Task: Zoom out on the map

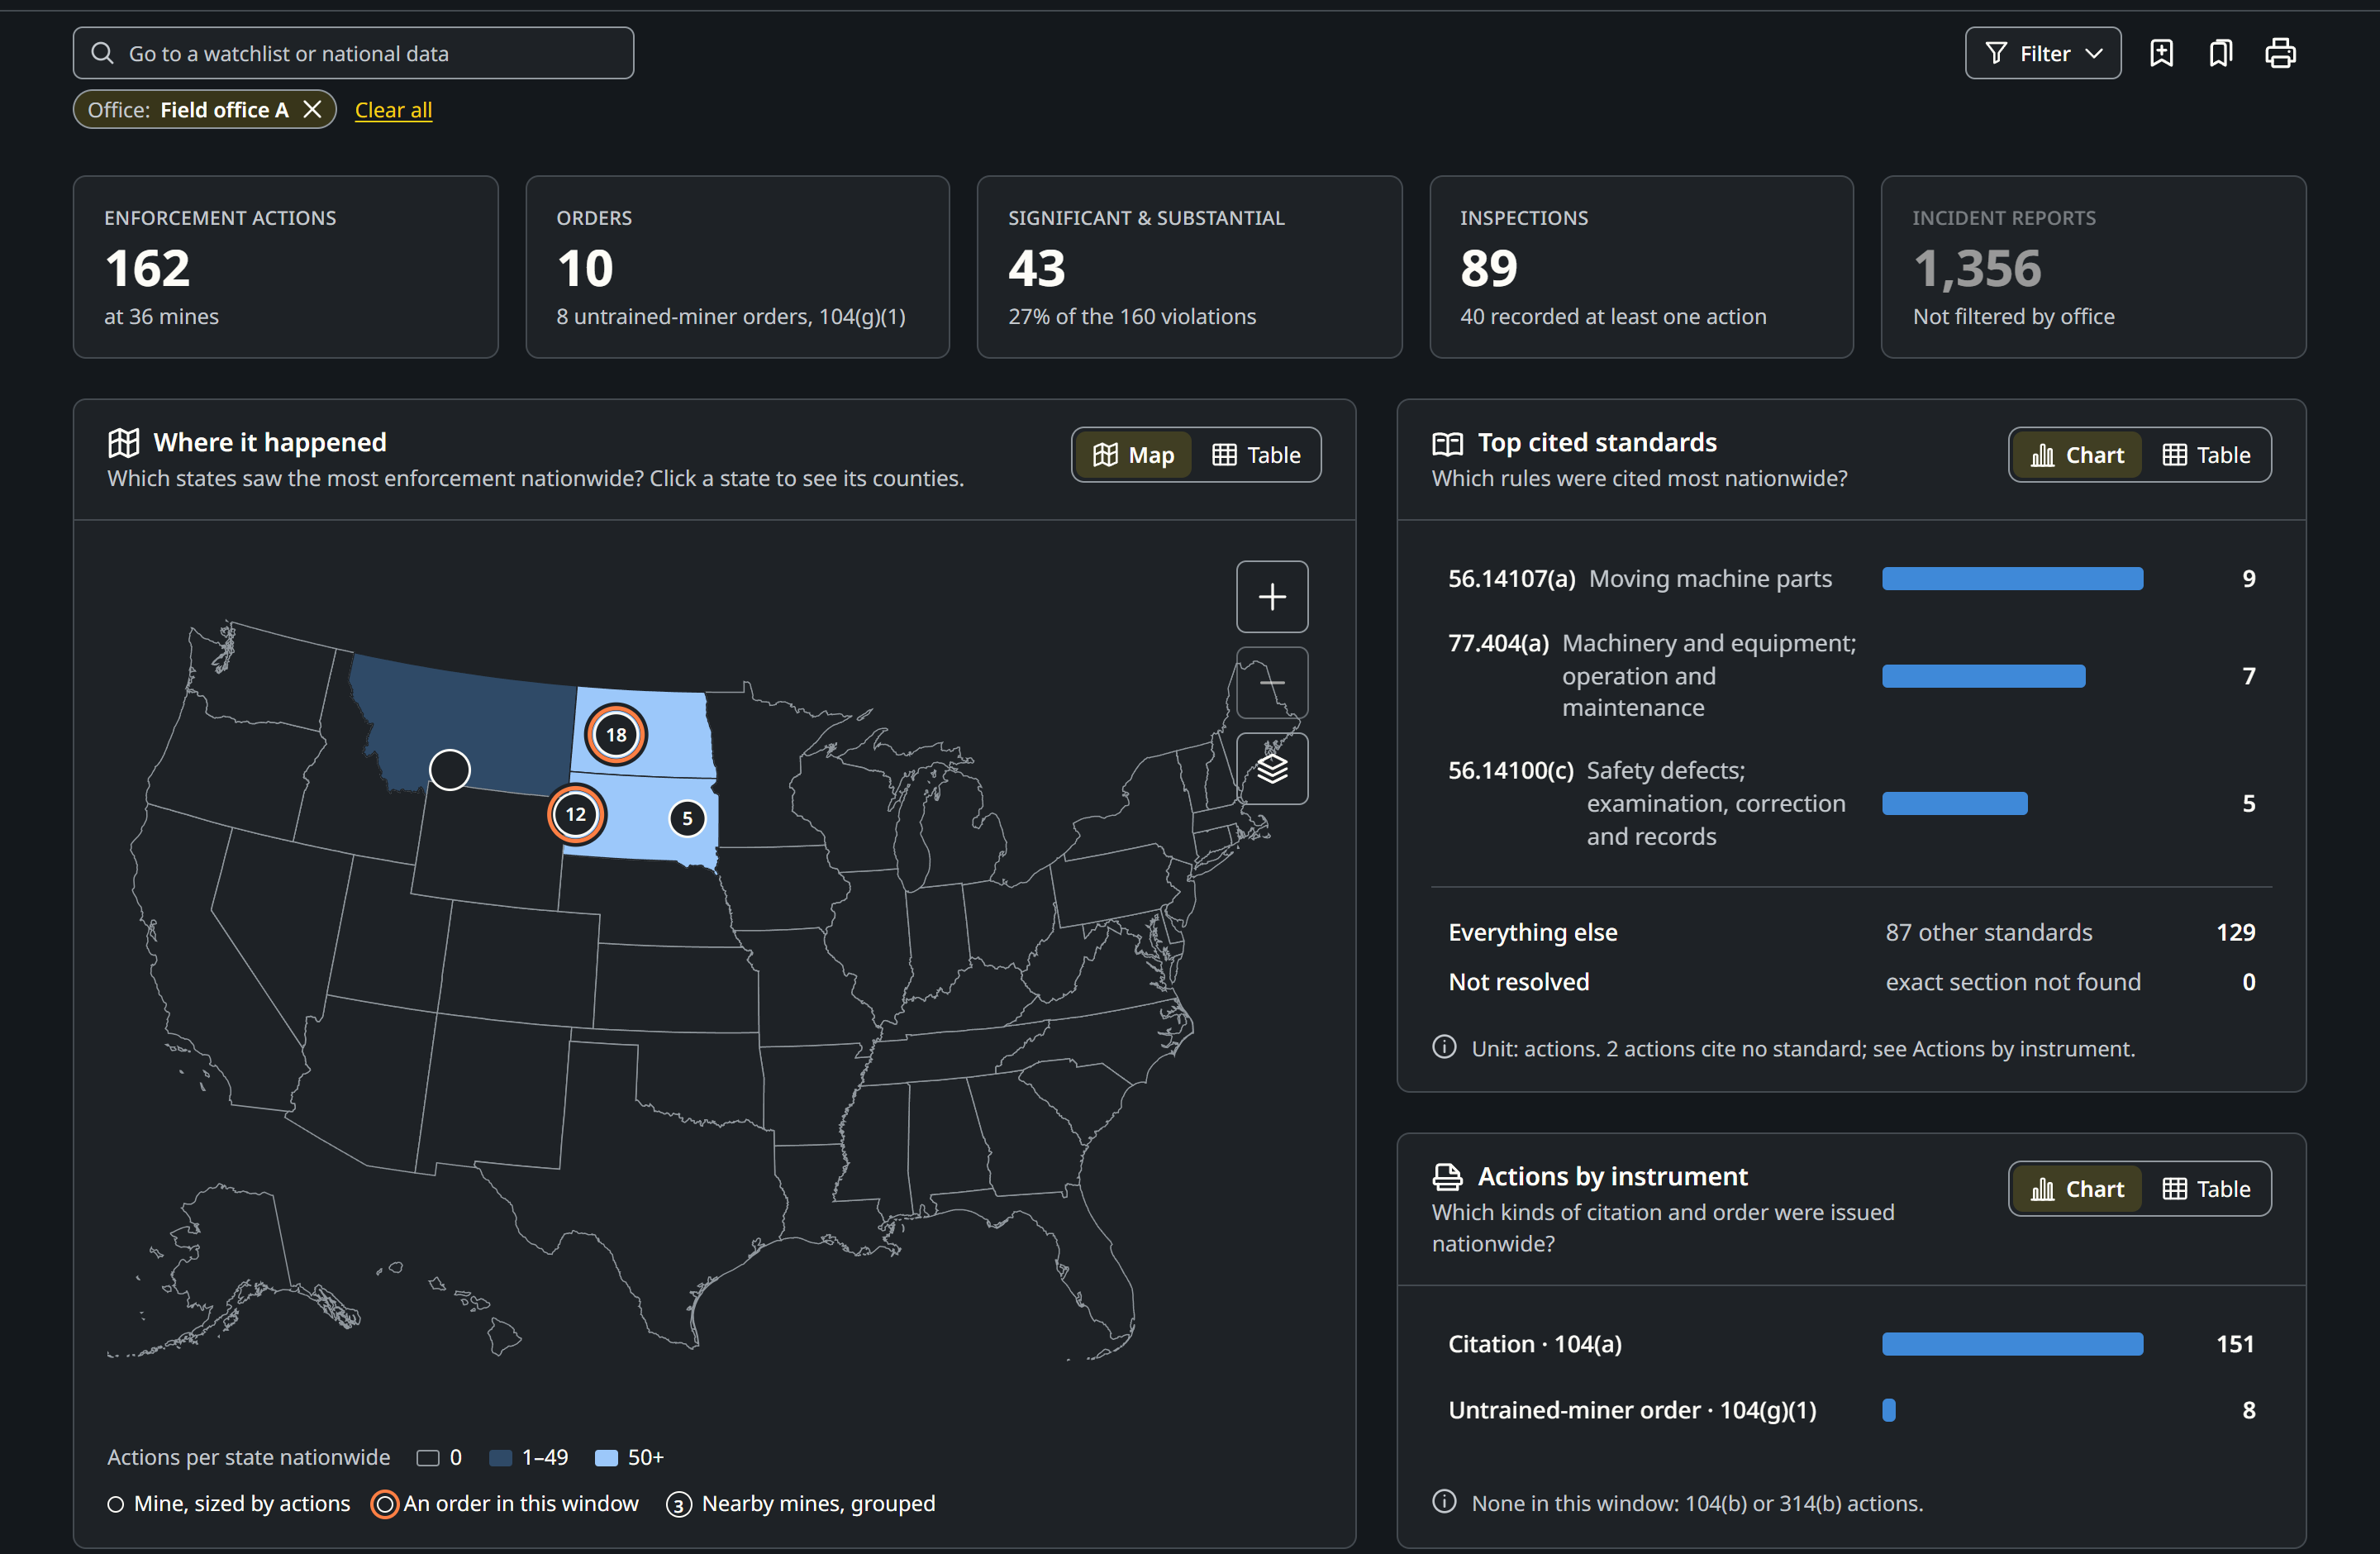Action: (1272, 683)
